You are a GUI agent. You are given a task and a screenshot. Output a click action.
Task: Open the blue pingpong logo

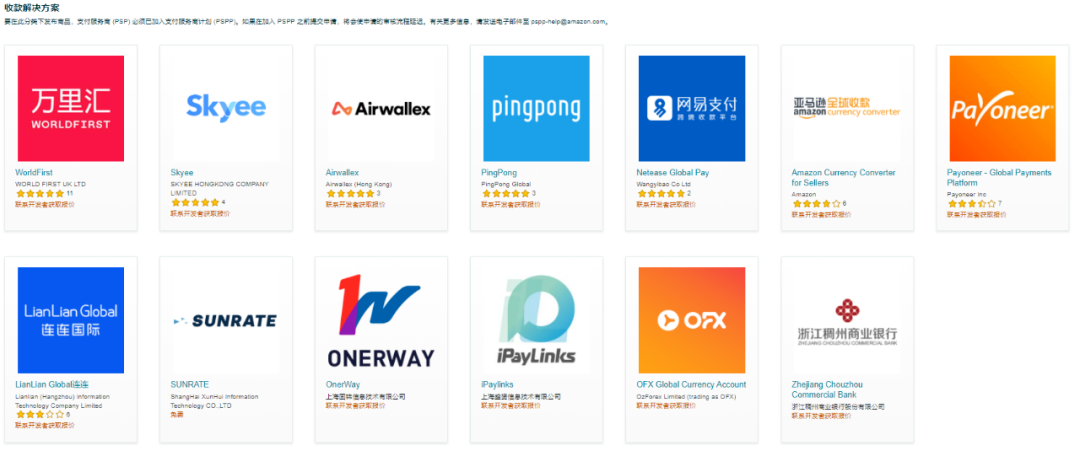tap(537, 109)
